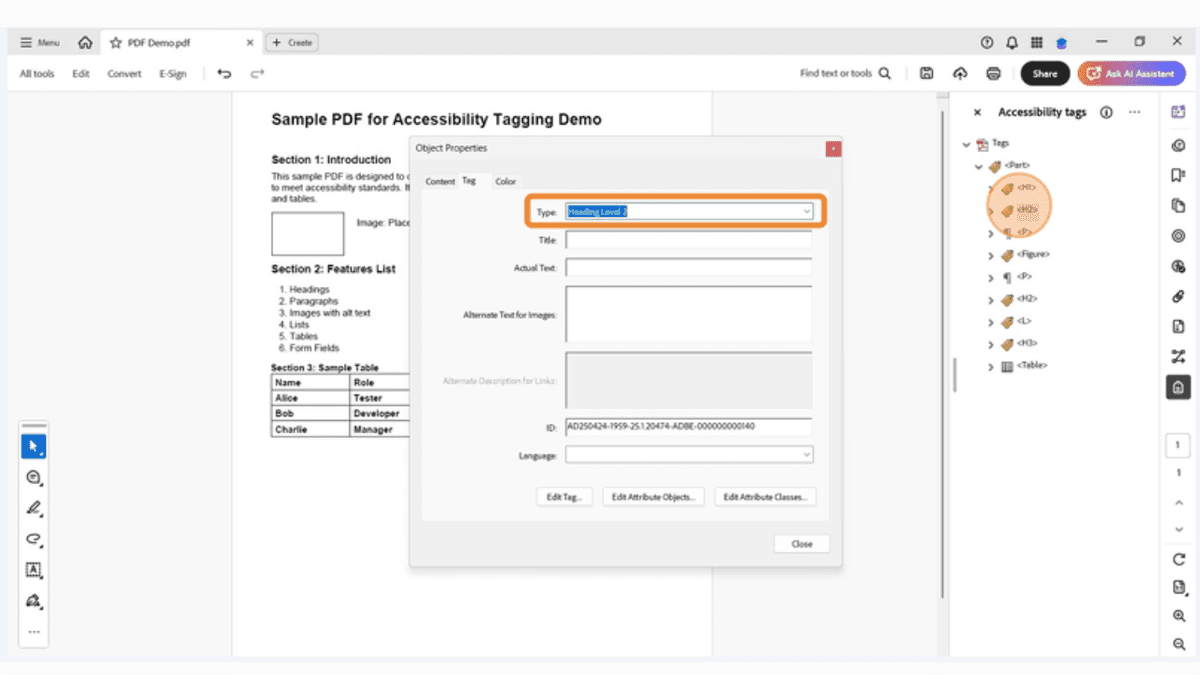The height and width of the screenshot is (675, 1200).
Task: Select the Fill and Sign tool
Action: (33, 601)
